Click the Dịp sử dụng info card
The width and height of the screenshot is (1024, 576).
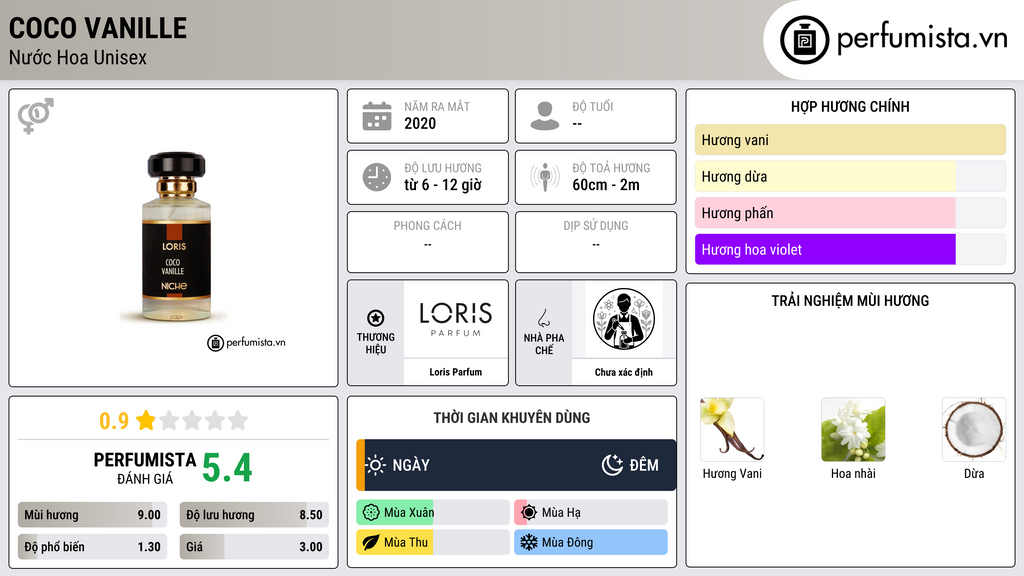tap(596, 242)
